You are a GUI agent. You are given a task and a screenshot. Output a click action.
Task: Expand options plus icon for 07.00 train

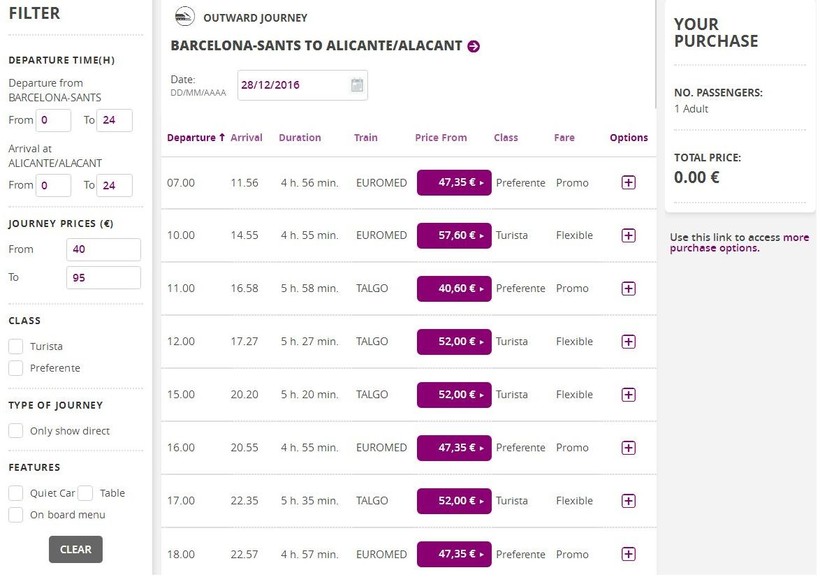pos(628,183)
